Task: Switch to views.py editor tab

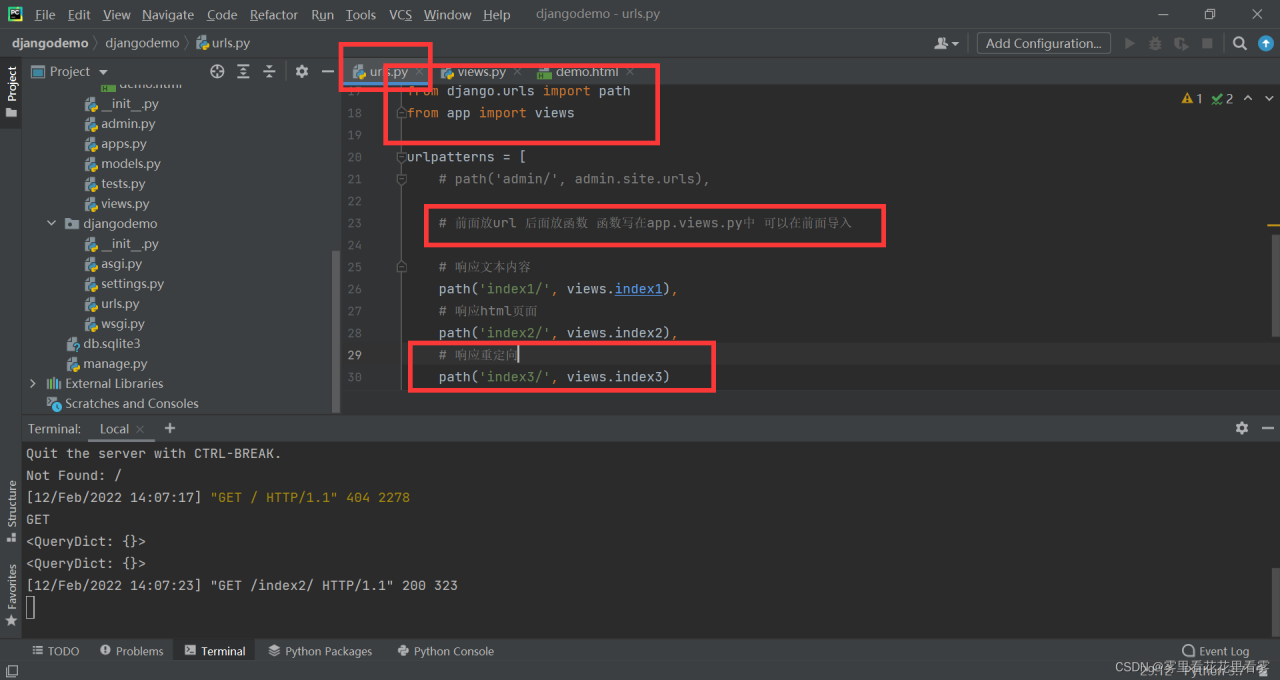Action: click(x=480, y=72)
